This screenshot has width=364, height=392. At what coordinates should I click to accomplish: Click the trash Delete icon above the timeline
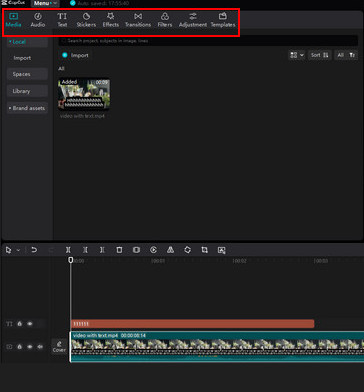pos(119,250)
